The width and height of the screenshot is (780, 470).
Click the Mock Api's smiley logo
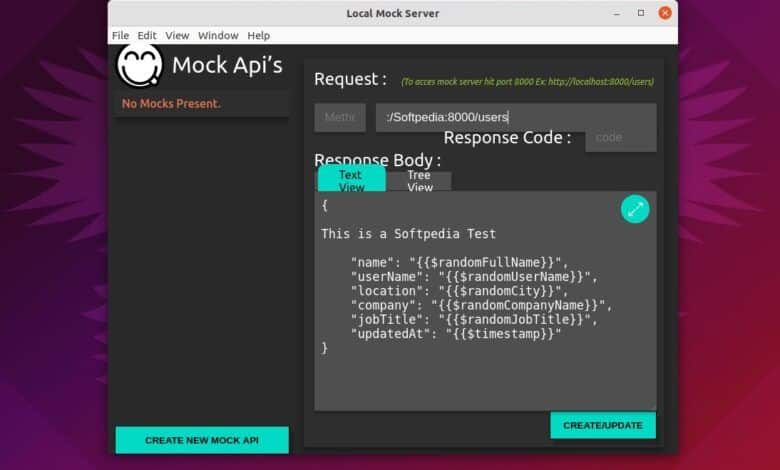(140, 65)
